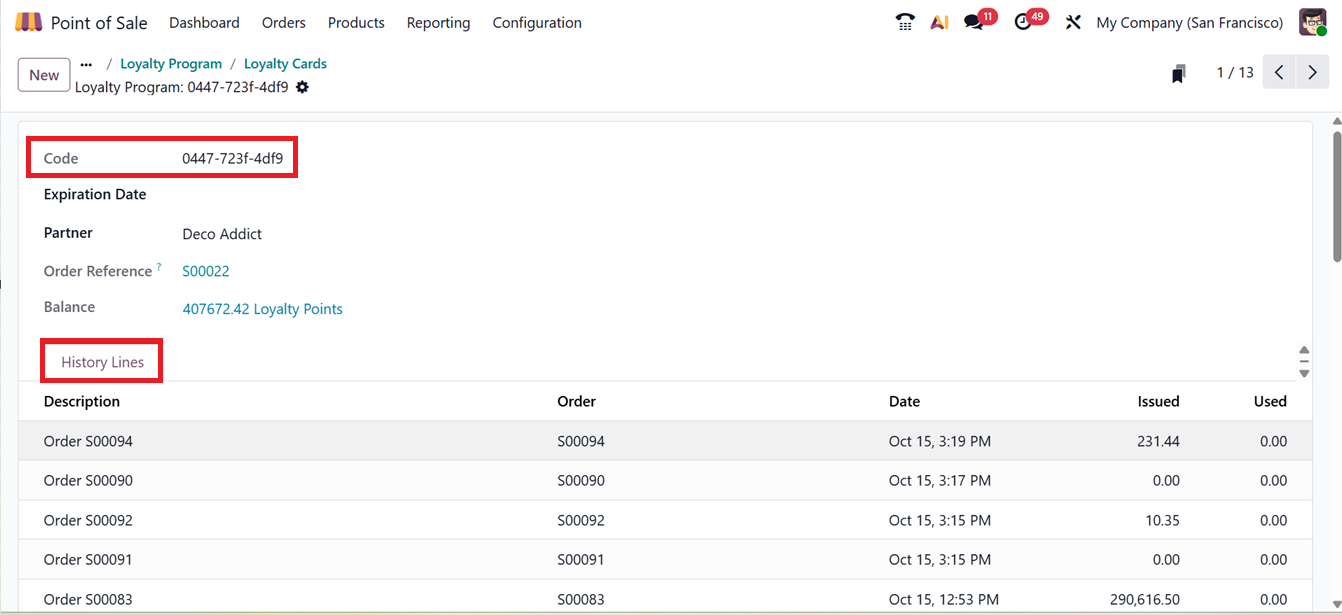Click the Point of Sale app logo
The height and width of the screenshot is (615, 1342).
point(29,22)
